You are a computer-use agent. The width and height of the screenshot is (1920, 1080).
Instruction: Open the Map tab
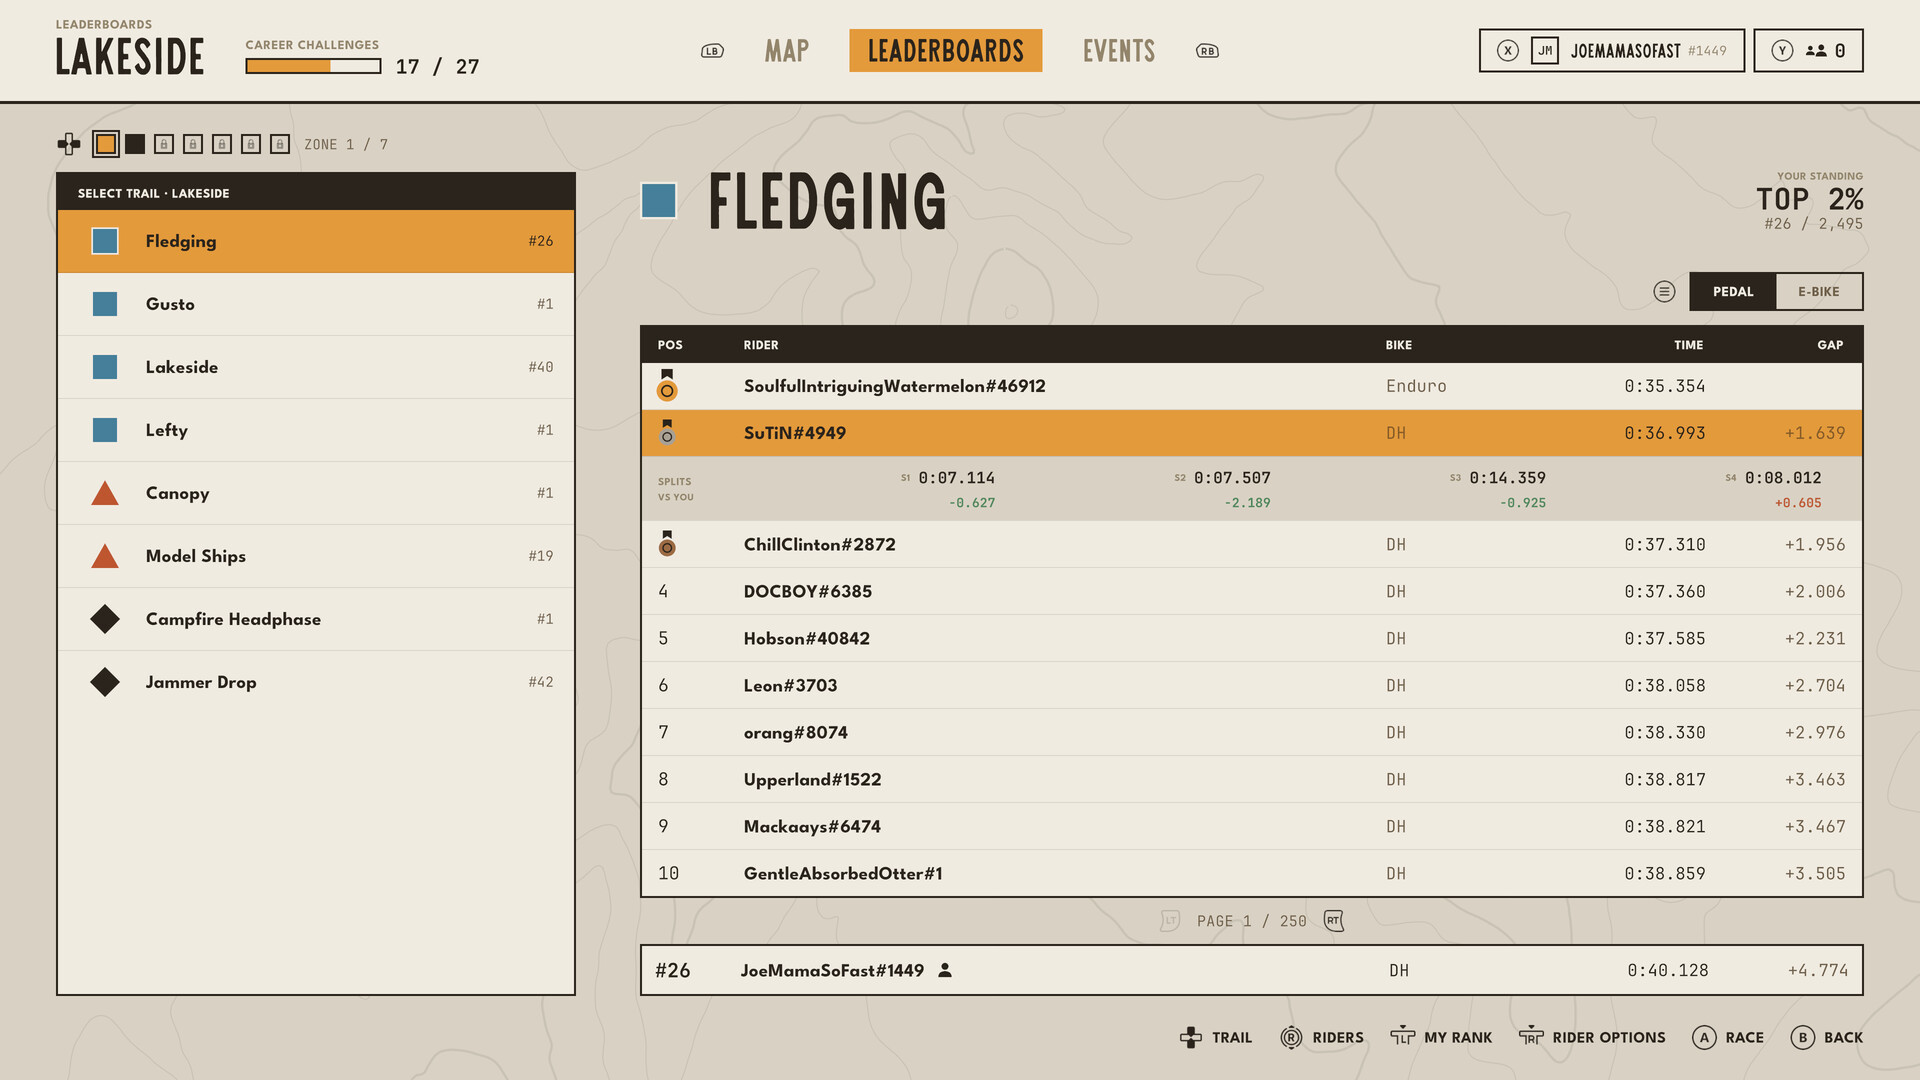click(x=787, y=51)
